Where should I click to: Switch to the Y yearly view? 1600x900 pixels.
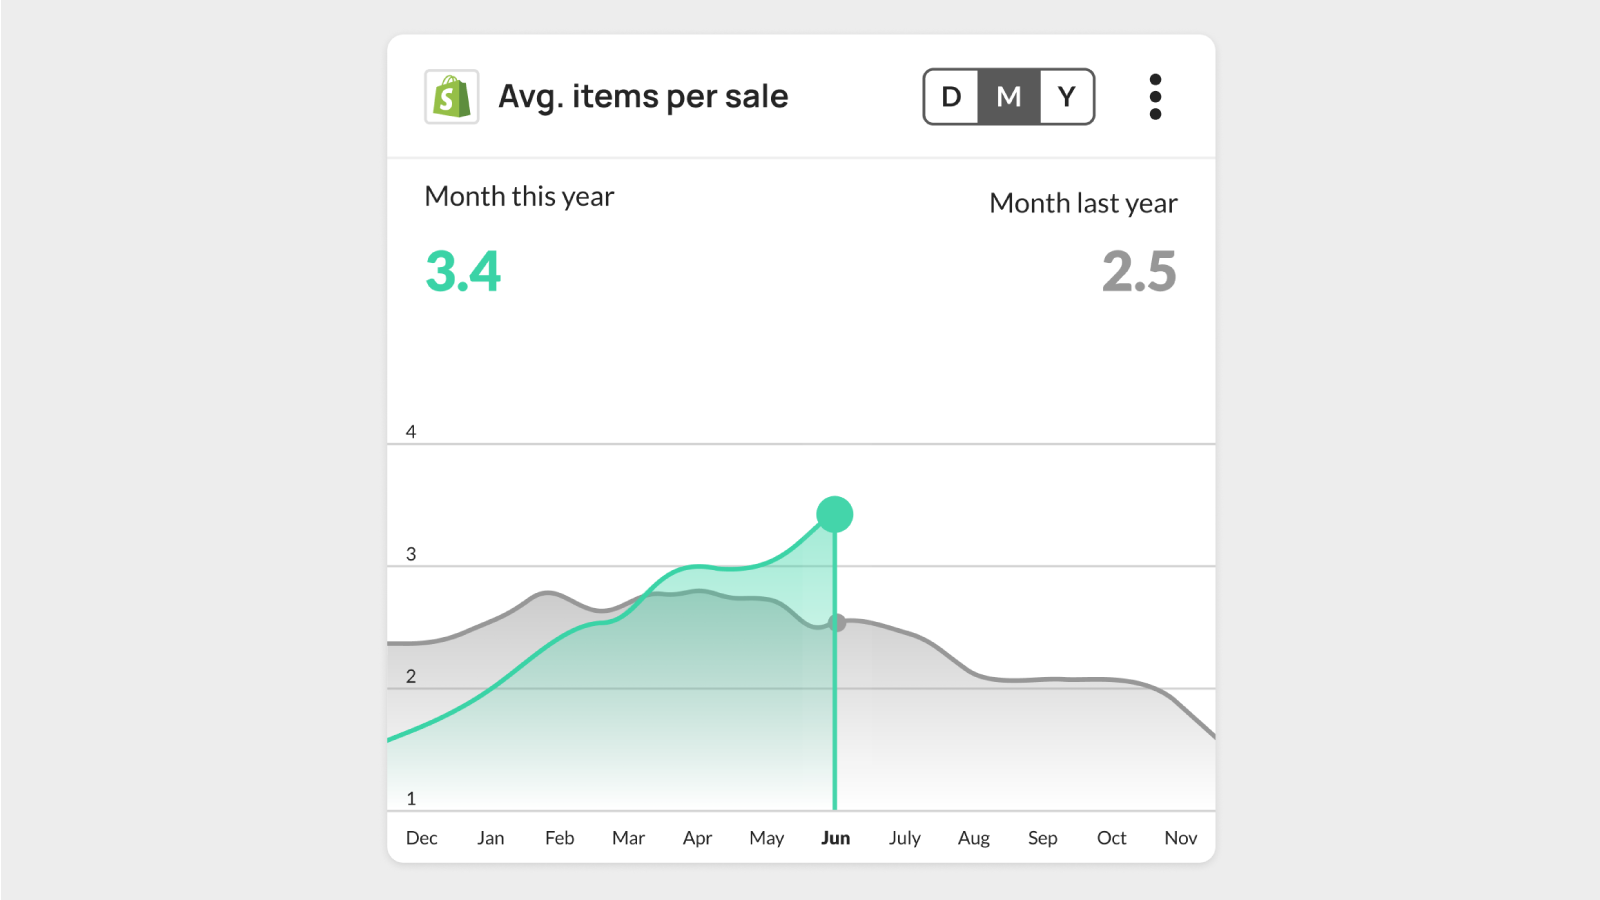tap(1067, 97)
